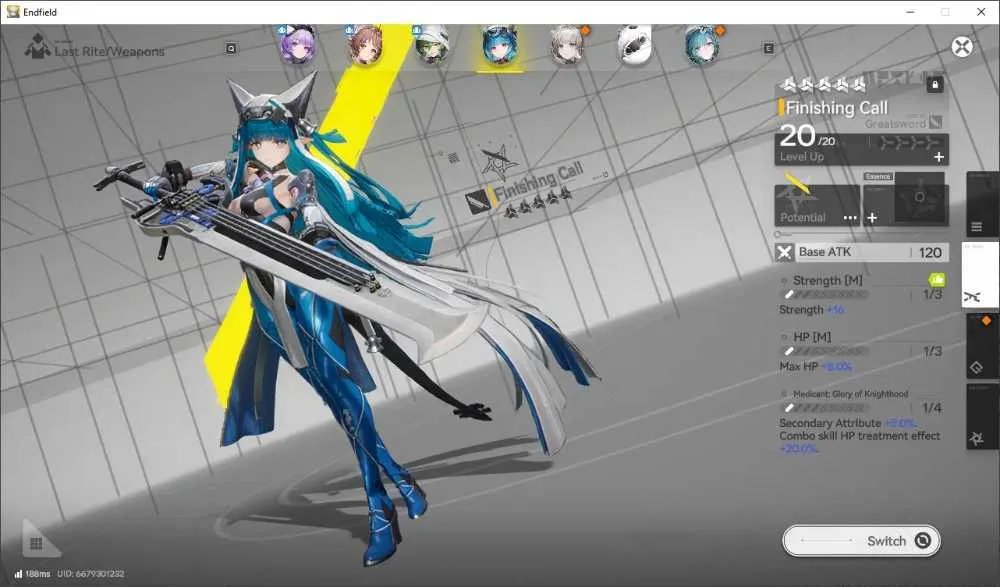Click the Greatsword weapon type icon
1000x587 pixels.
pos(936,121)
